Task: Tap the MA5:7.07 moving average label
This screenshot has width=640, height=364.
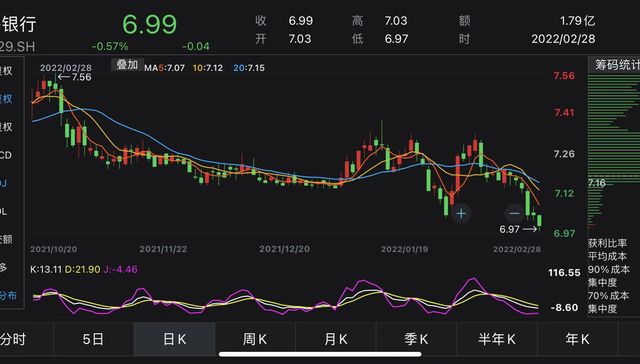Action: click(x=164, y=68)
